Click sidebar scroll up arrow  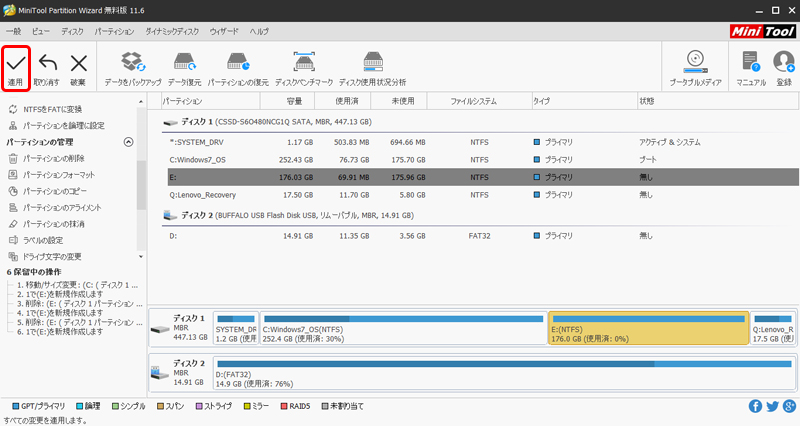(x=141, y=102)
